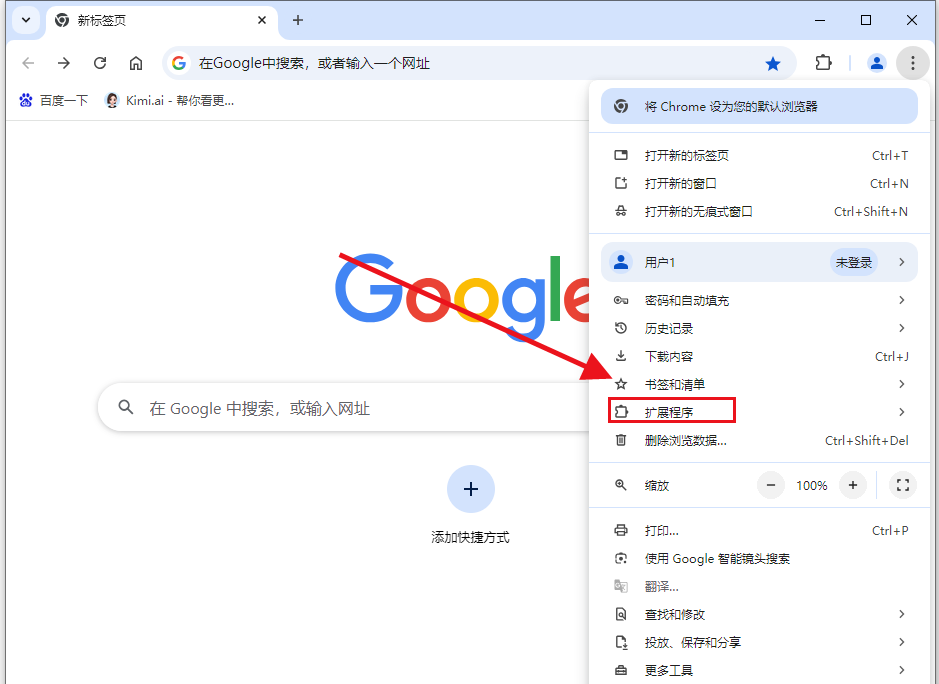939x684 pixels.
Task: Select 打开新的窗口 menu item
Action: [x=759, y=183]
